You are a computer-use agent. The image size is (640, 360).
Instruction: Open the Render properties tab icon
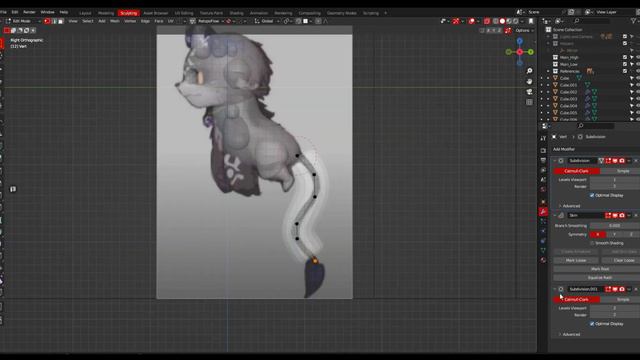click(543, 151)
